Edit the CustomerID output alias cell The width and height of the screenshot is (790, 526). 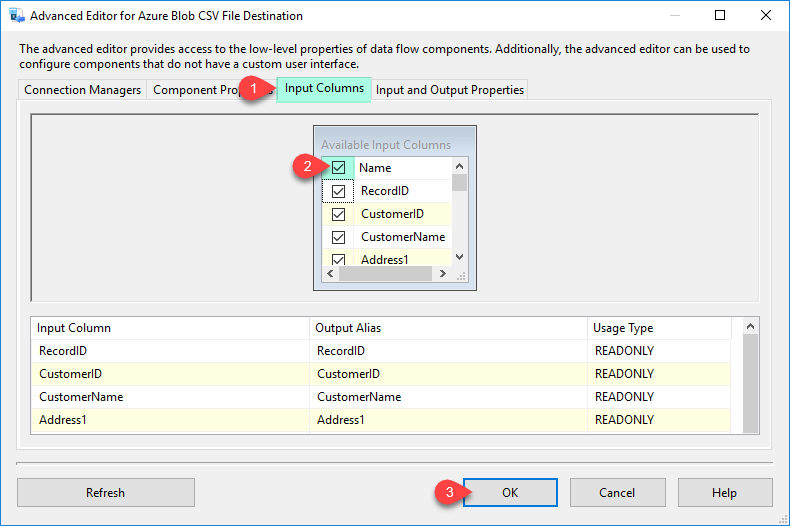coord(448,374)
